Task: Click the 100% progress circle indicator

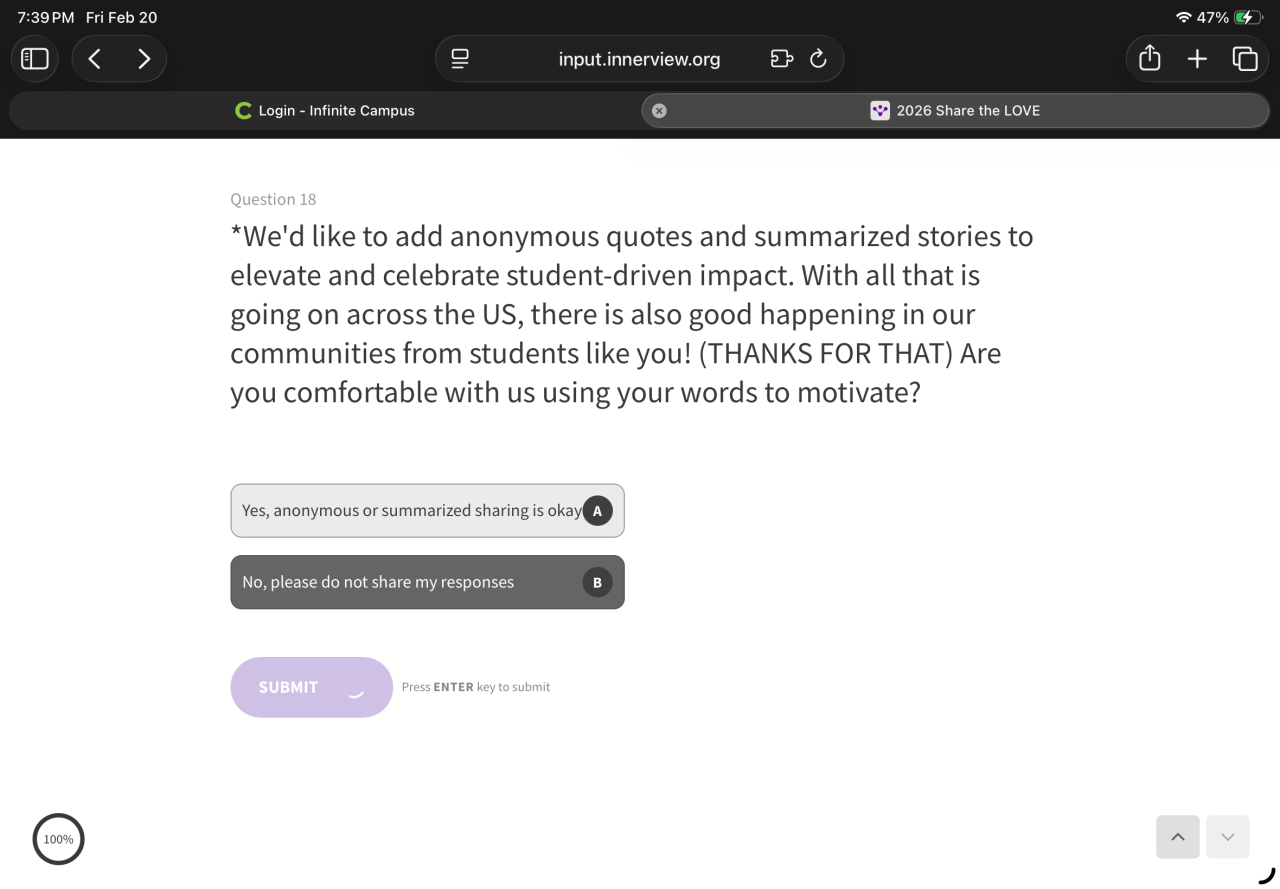Action: coord(58,839)
